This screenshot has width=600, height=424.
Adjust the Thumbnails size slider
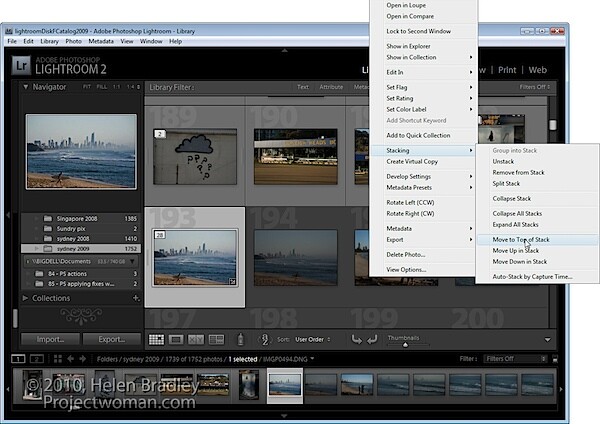click(405, 345)
